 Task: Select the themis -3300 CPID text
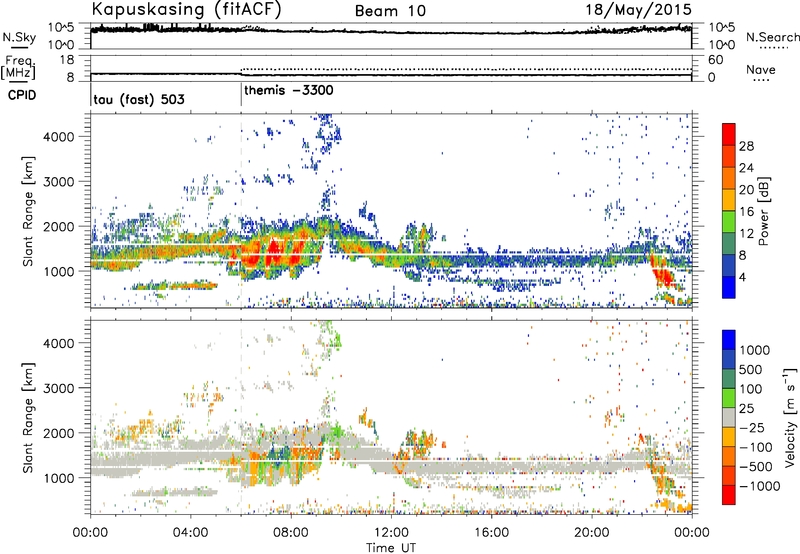coord(289,90)
